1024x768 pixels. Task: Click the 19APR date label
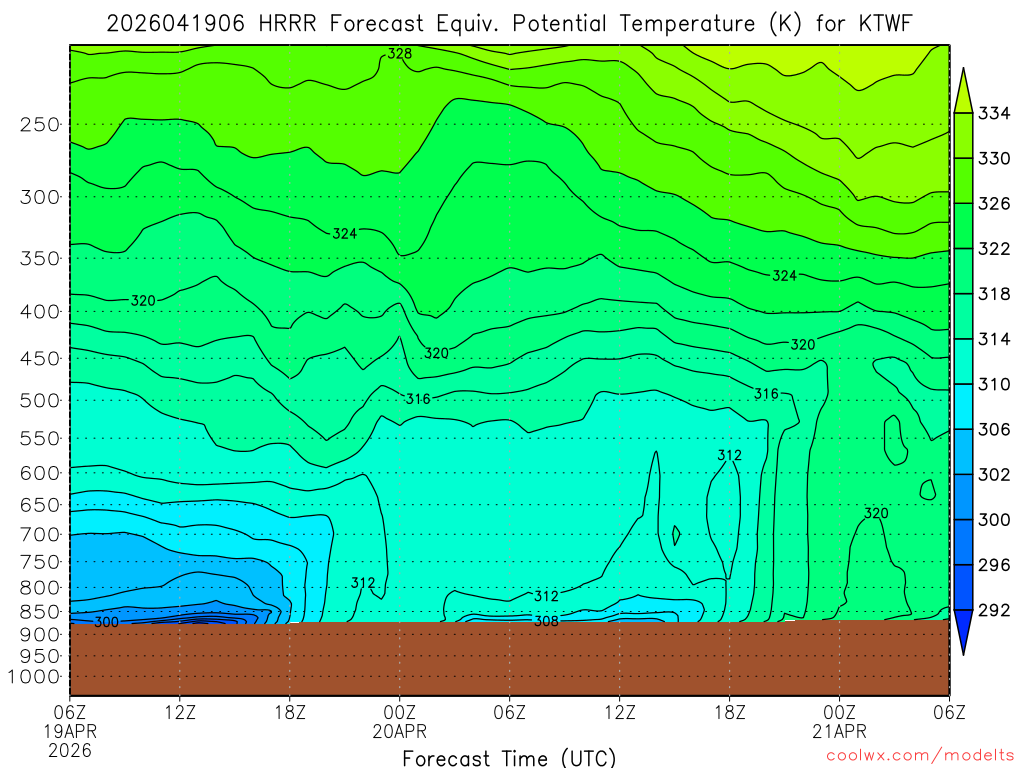[71, 731]
